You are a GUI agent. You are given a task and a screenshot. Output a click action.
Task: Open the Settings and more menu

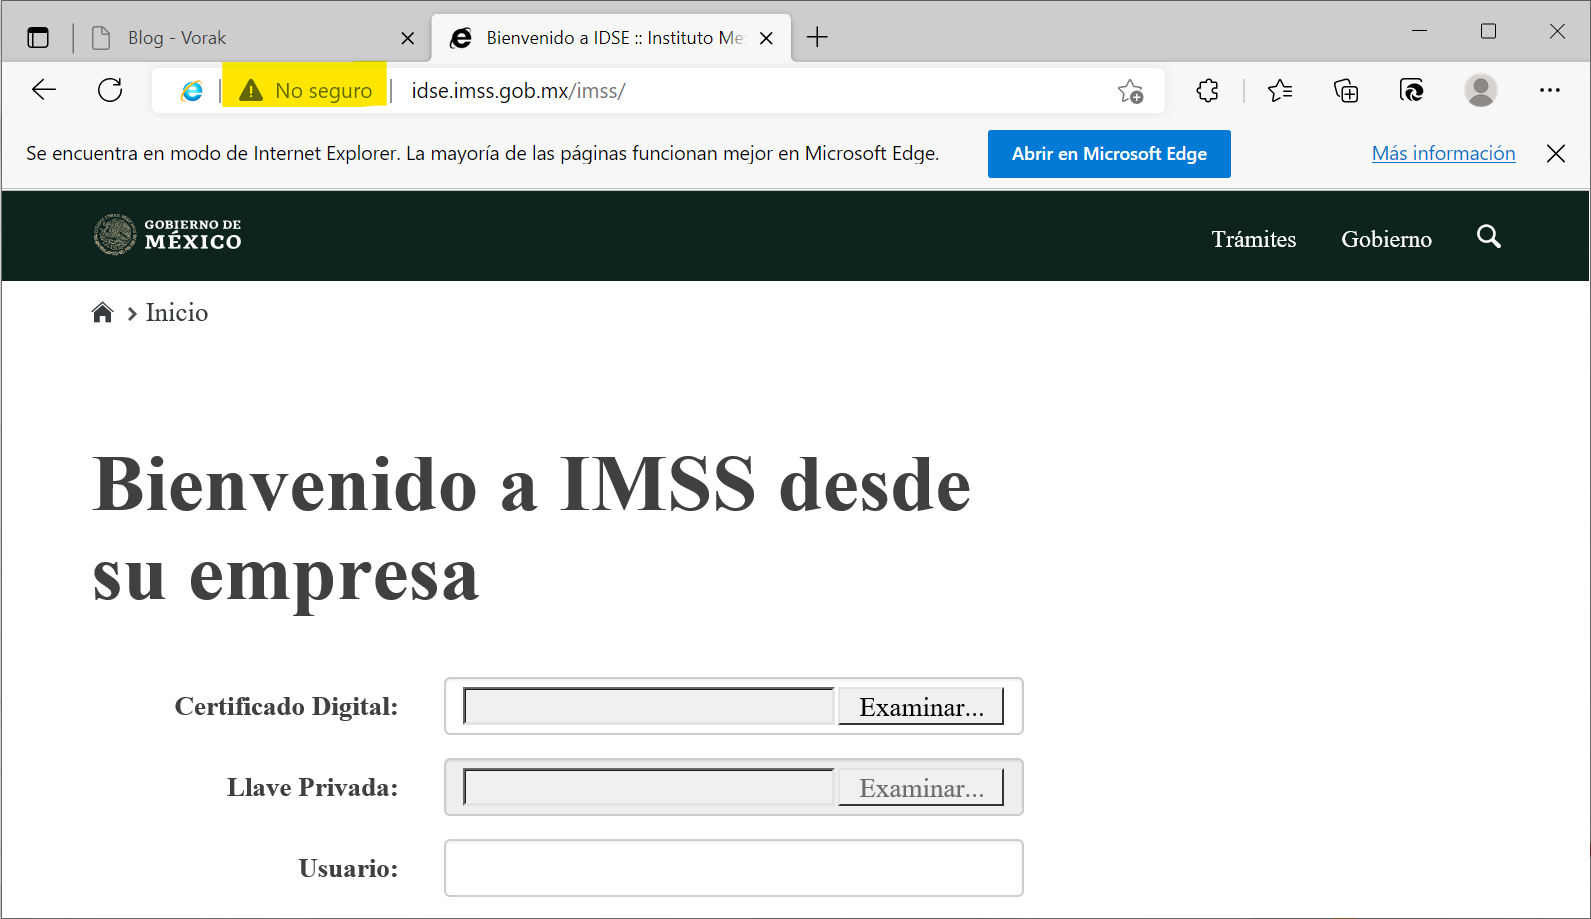pyautogui.click(x=1550, y=90)
